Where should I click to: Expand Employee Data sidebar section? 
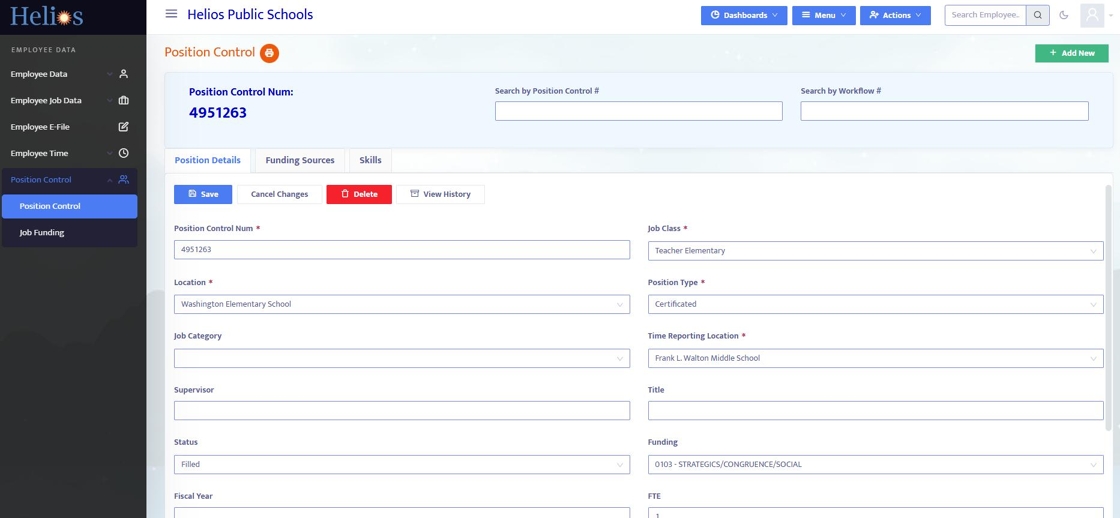click(69, 74)
